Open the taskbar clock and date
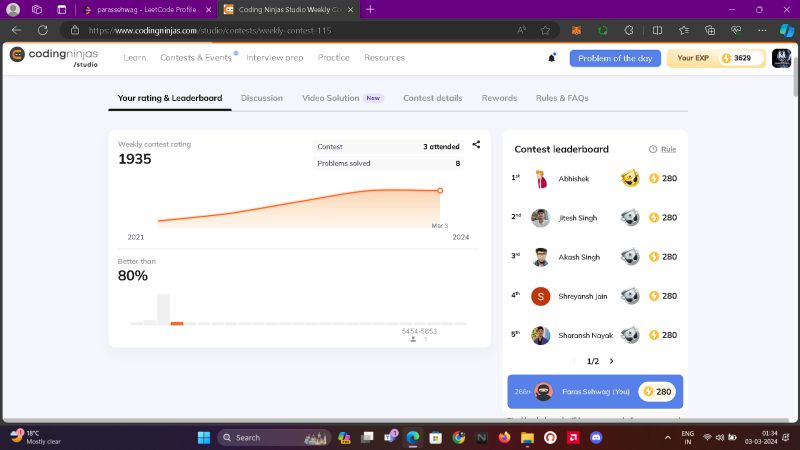 click(x=761, y=437)
